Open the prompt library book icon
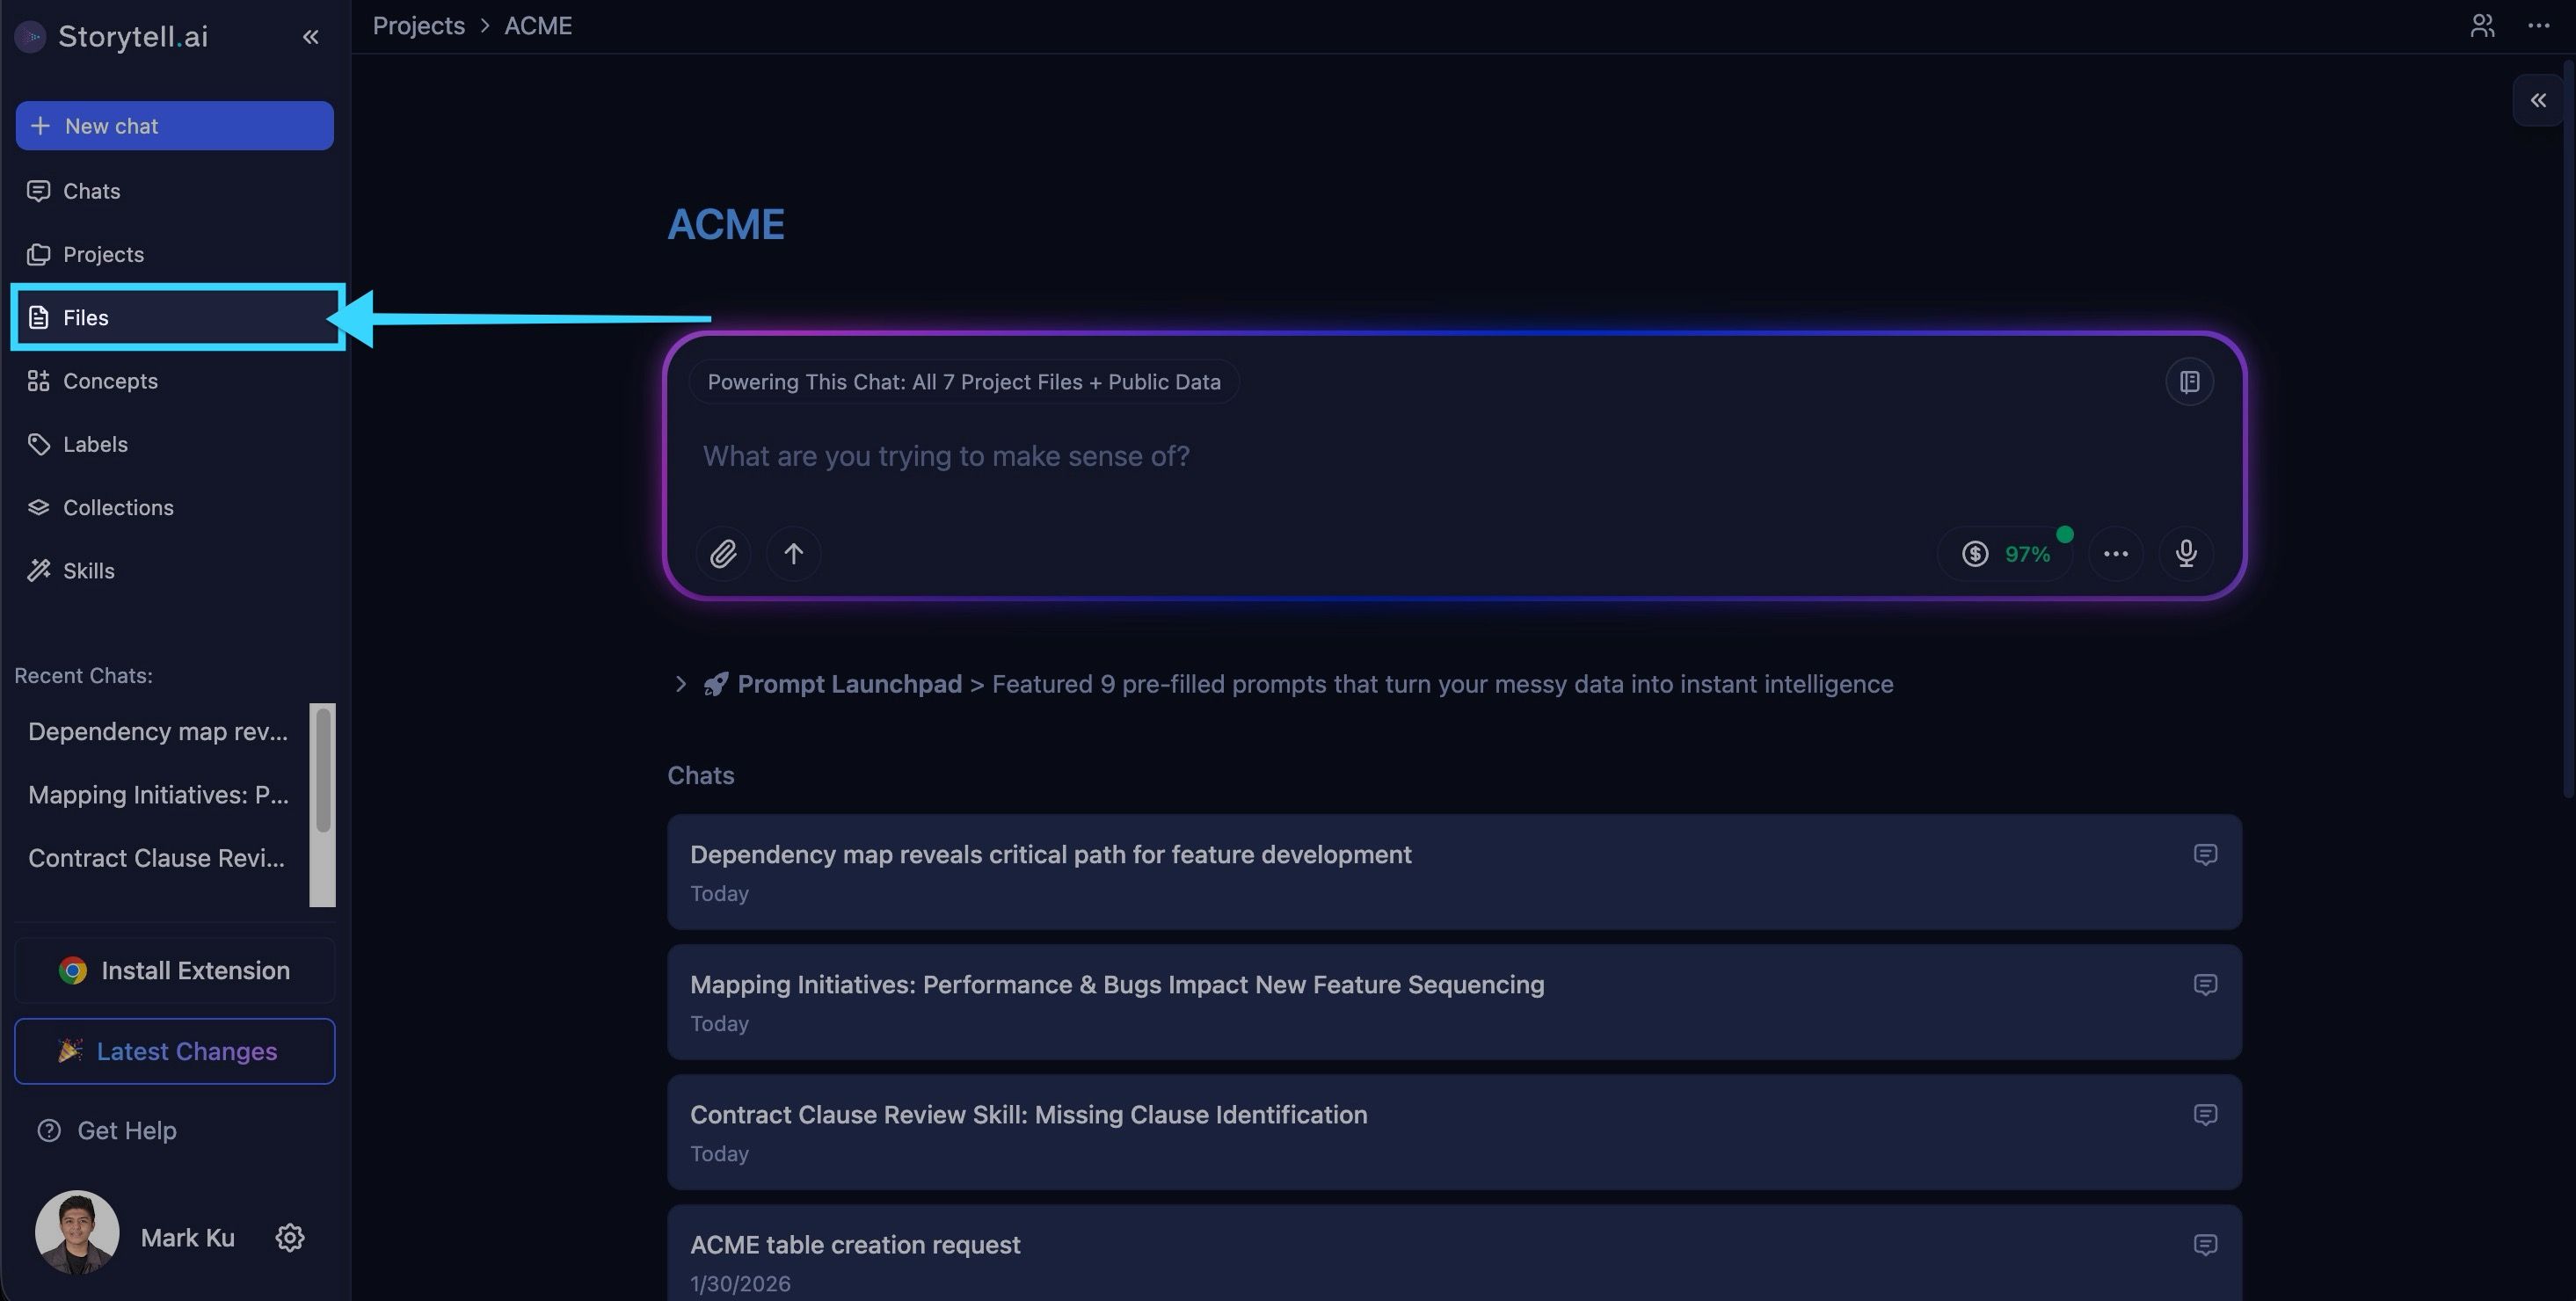The image size is (2576, 1301). pyautogui.click(x=2189, y=382)
